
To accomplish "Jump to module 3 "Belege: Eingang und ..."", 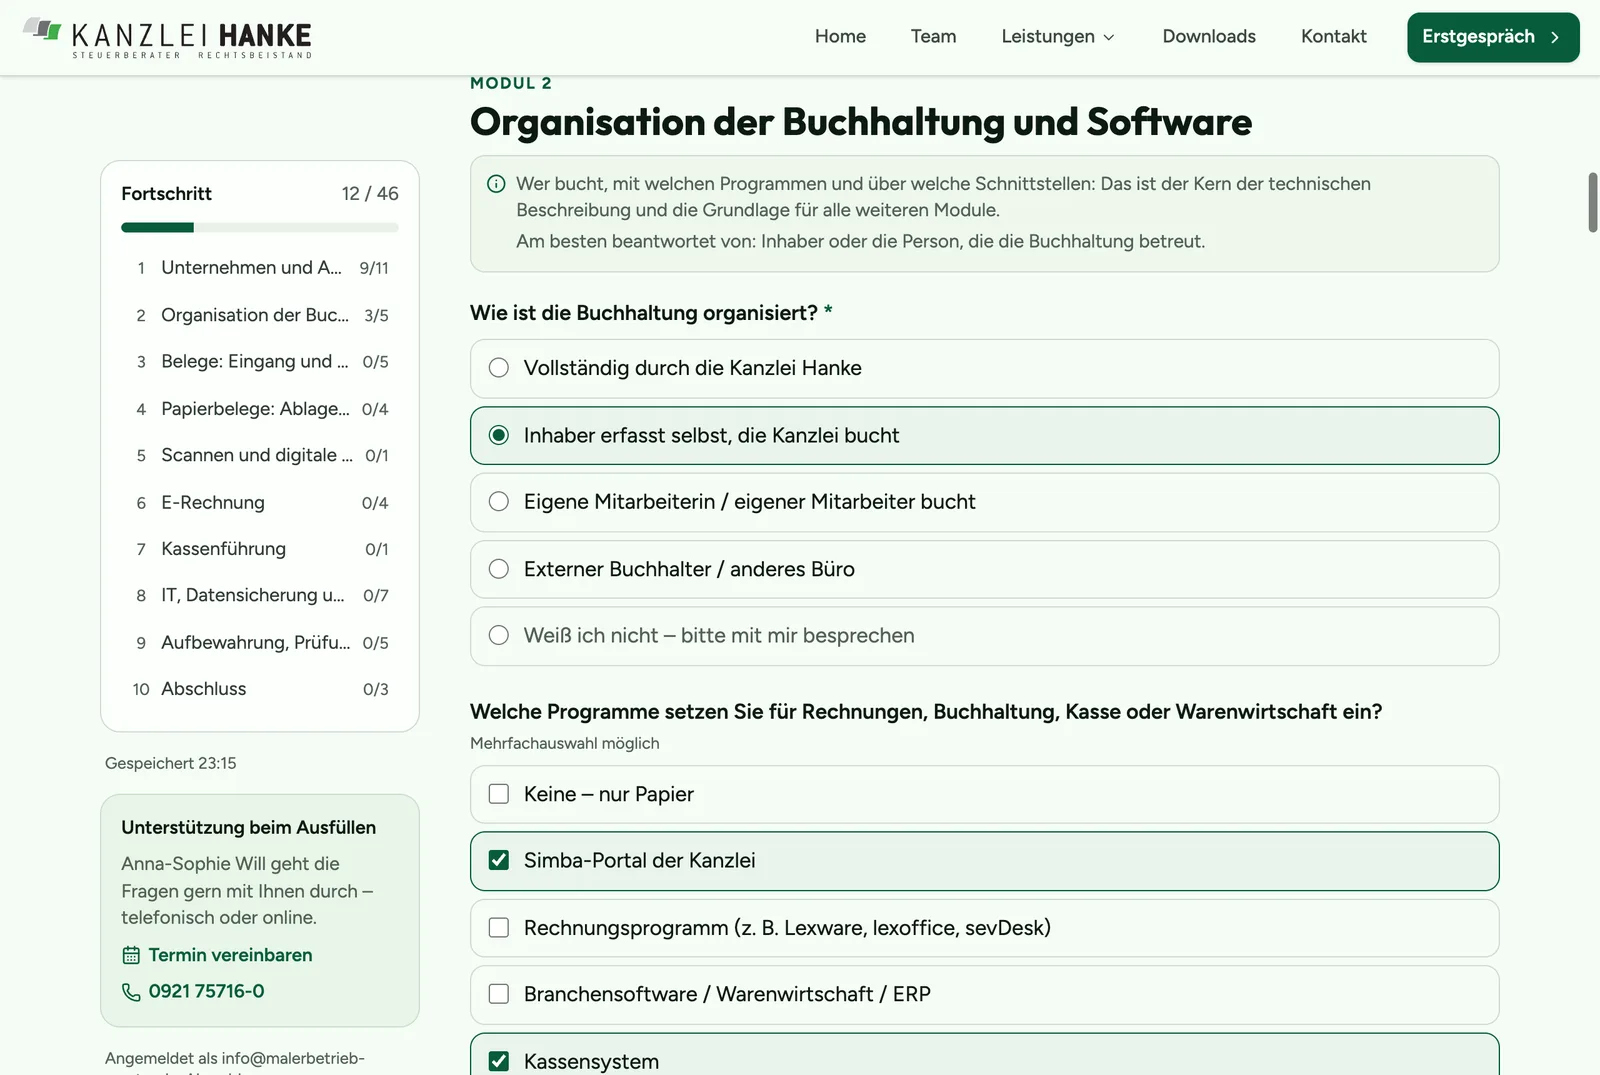I will click(260, 362).
